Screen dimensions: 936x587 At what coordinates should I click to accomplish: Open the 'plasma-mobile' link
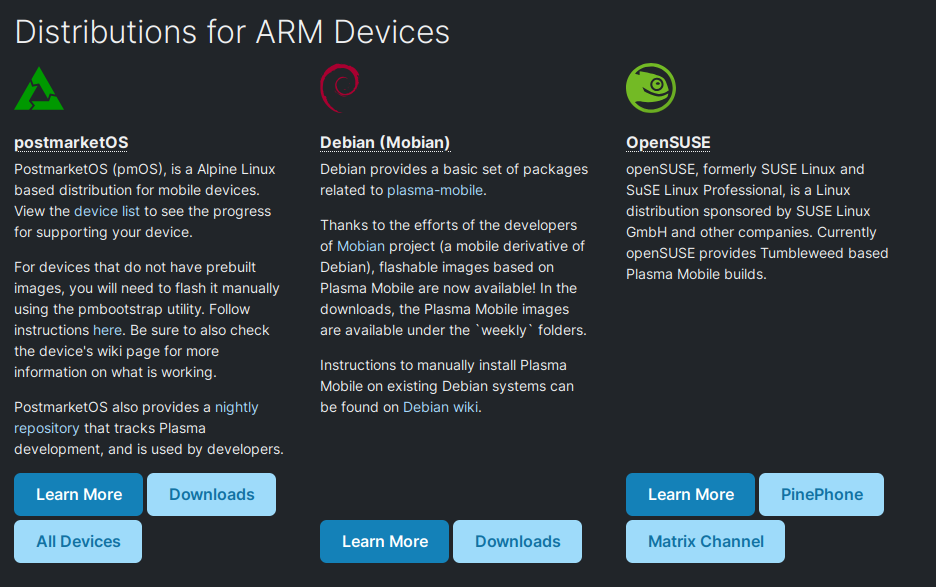coord(435,190)
